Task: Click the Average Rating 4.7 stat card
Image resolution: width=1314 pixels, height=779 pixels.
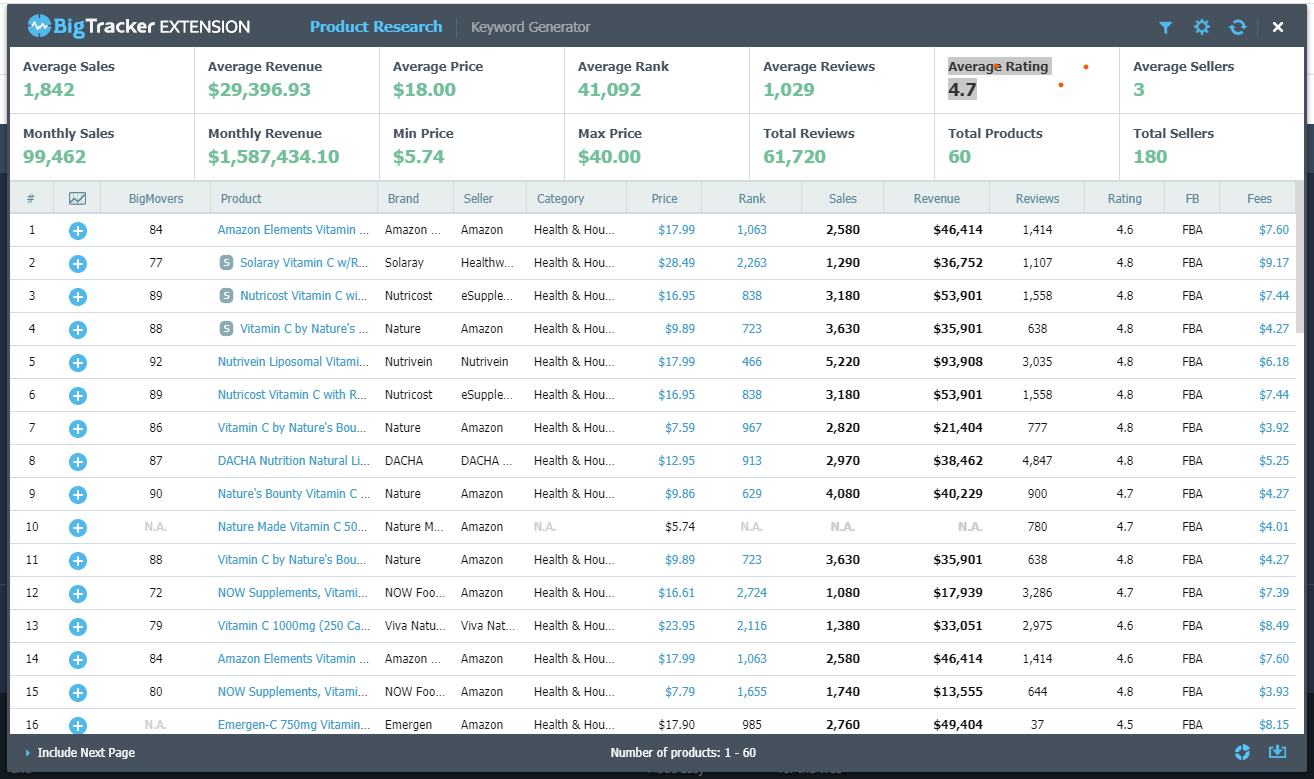Action: [x=1027, y=79]
